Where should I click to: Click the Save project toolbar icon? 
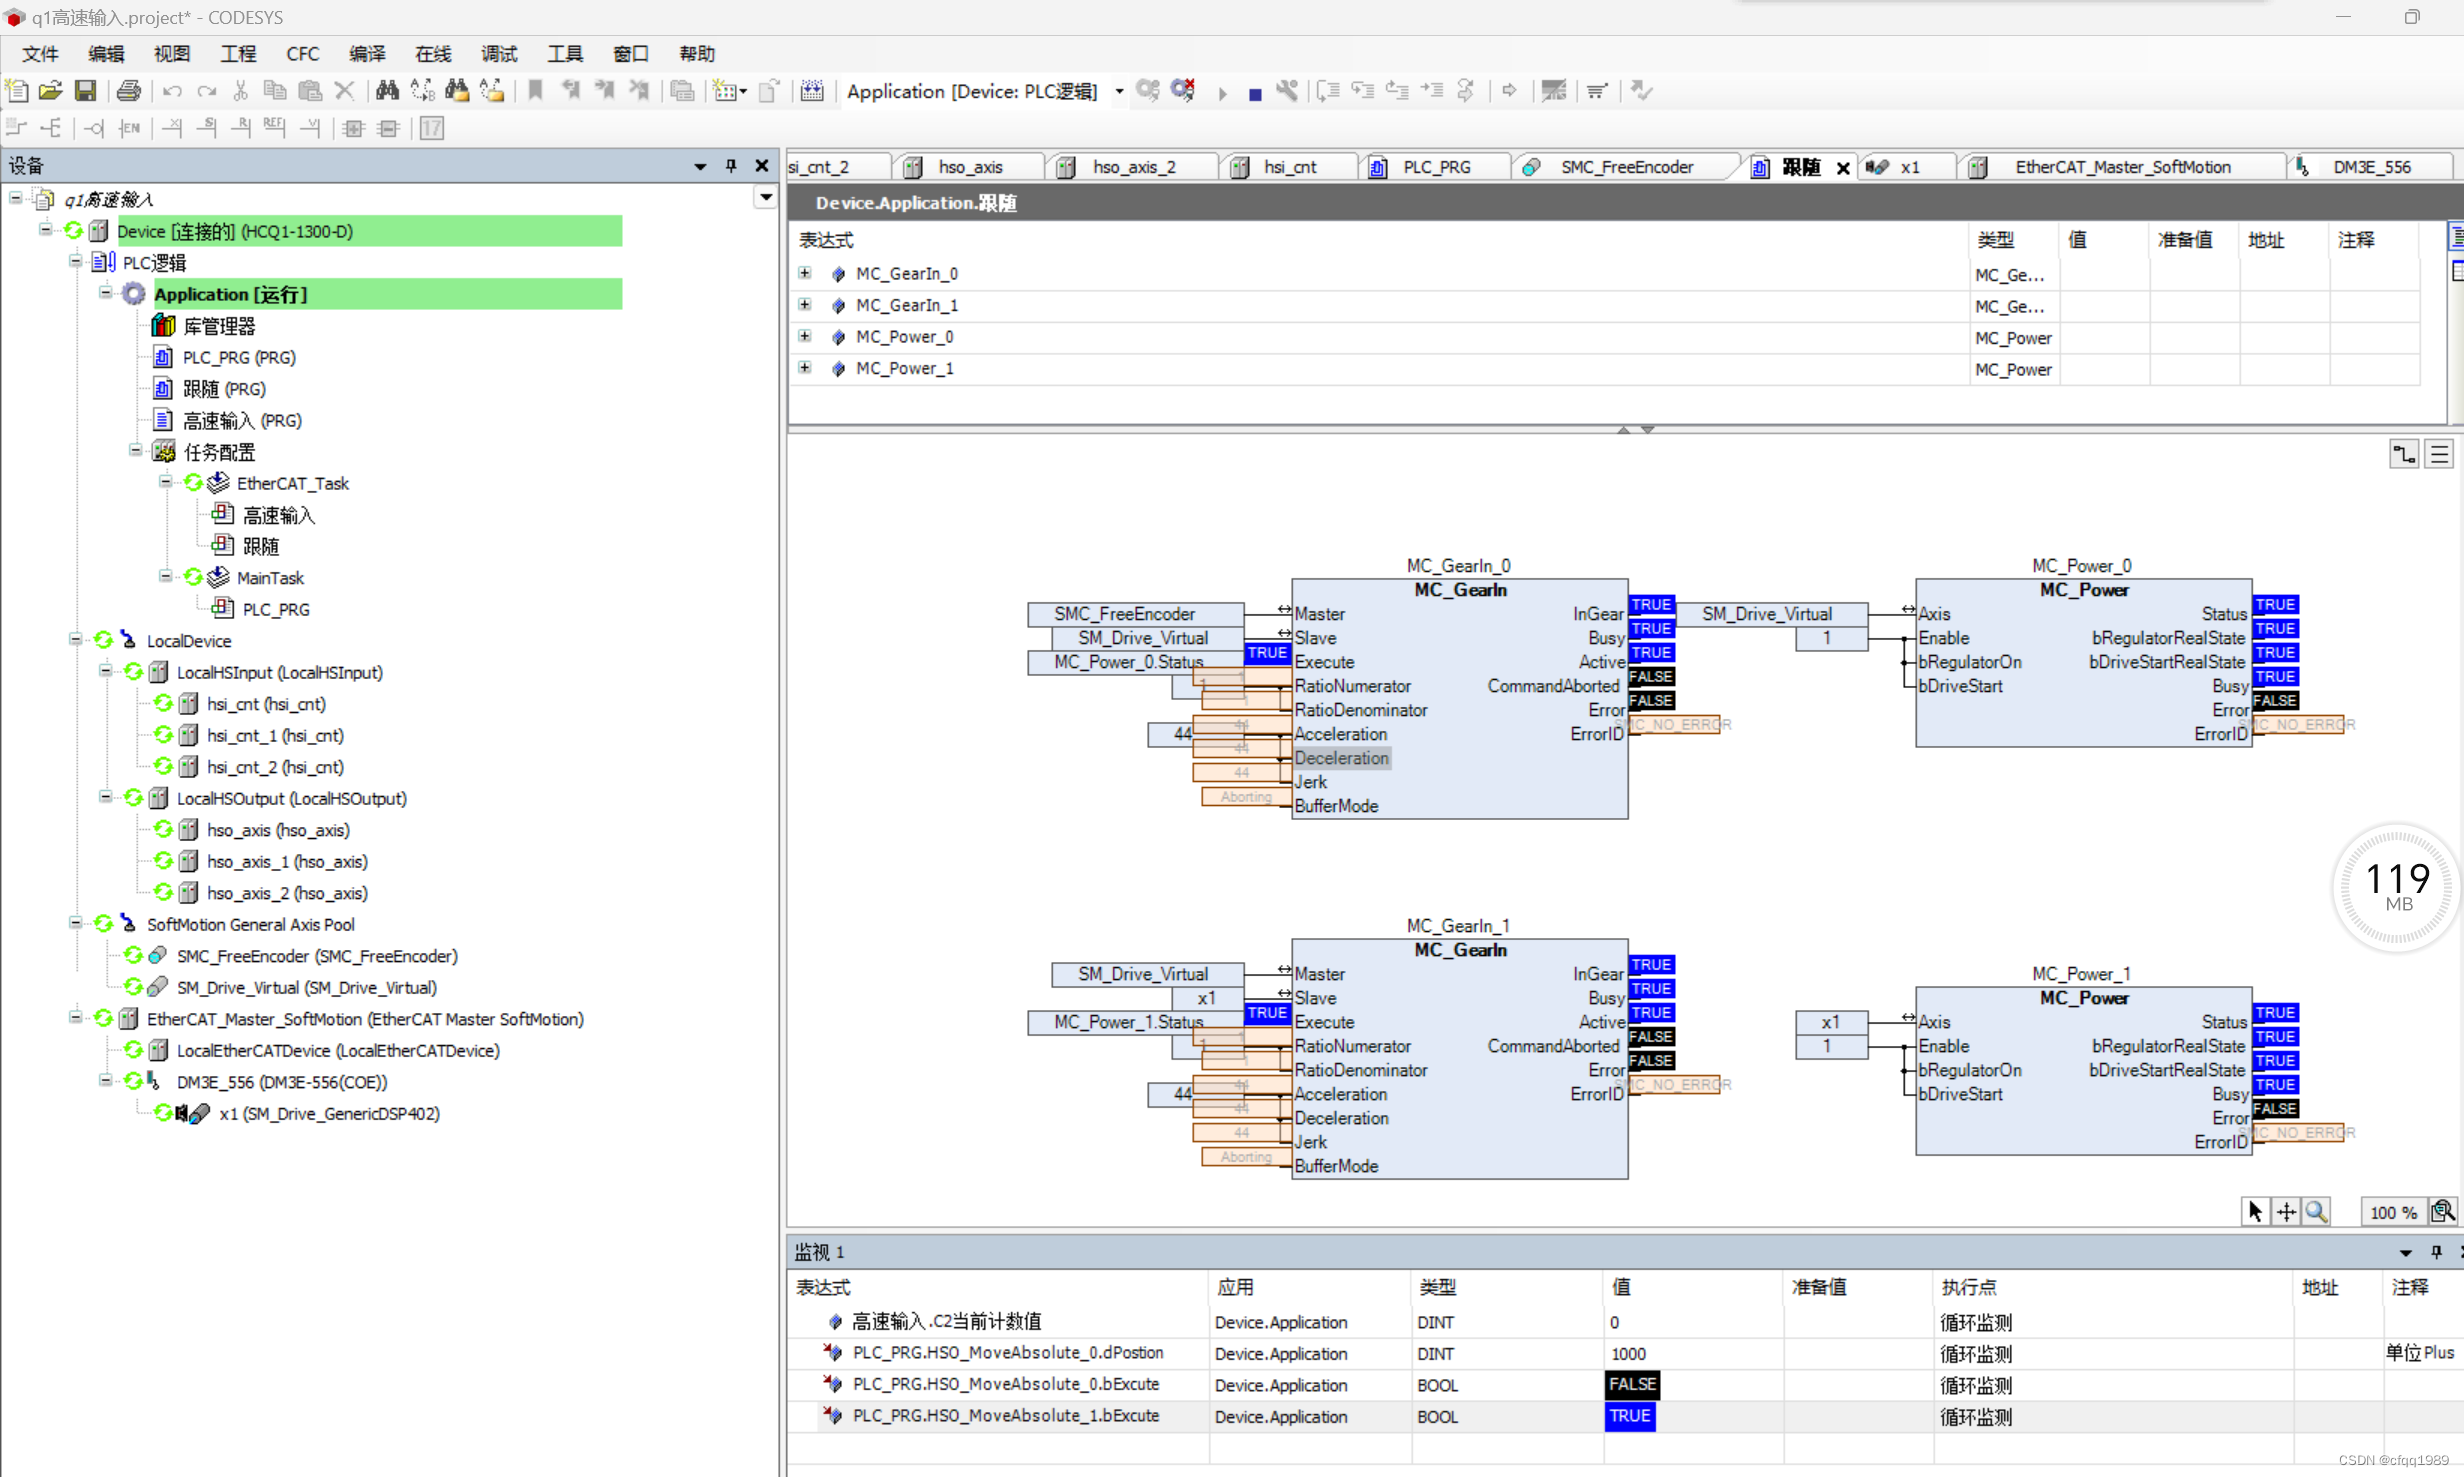tap(86, 91)
